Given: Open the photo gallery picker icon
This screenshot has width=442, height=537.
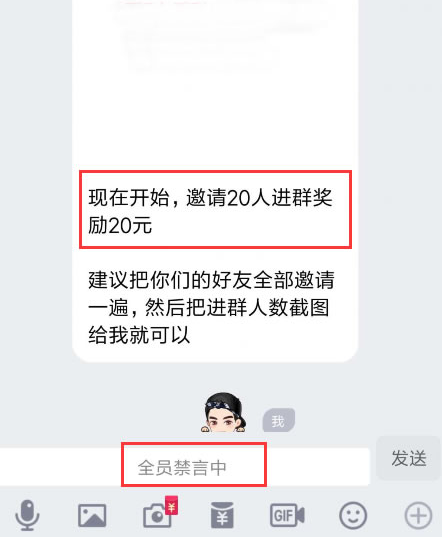Looking at the screenshot, I should coord(92,515).
